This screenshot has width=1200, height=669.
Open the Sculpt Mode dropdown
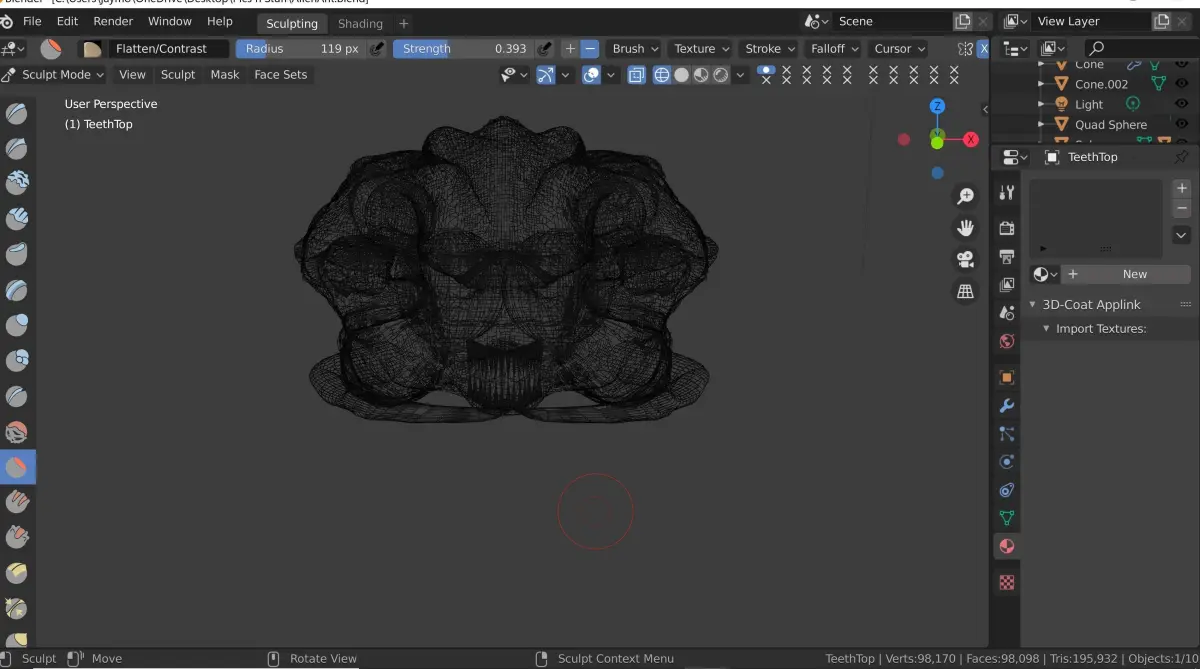click(53, 75)
